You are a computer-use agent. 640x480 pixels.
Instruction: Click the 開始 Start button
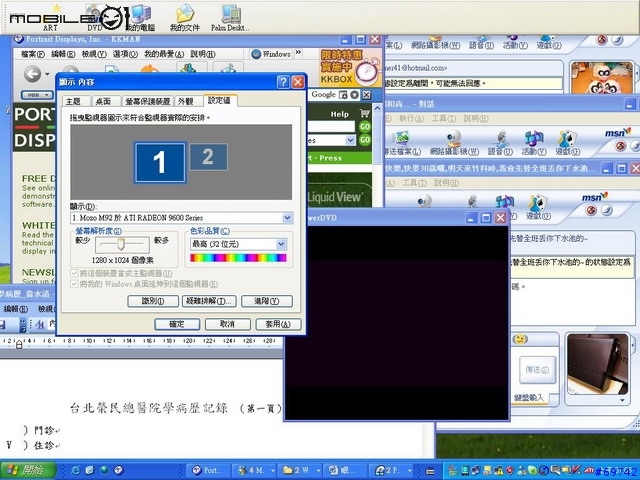[x=28, y=470]
